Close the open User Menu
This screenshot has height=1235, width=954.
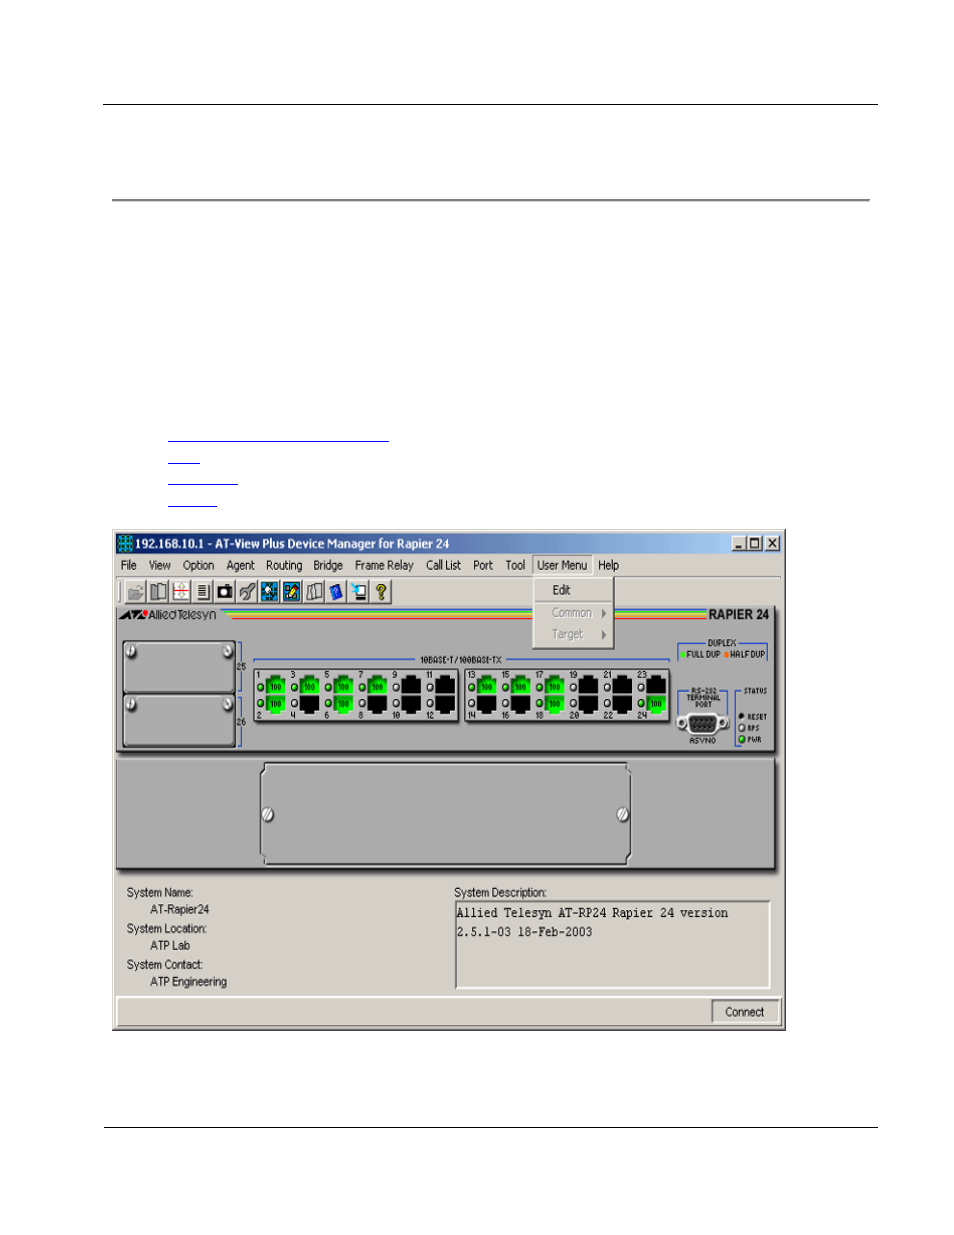pyautogui.click(x=562, y=565)
